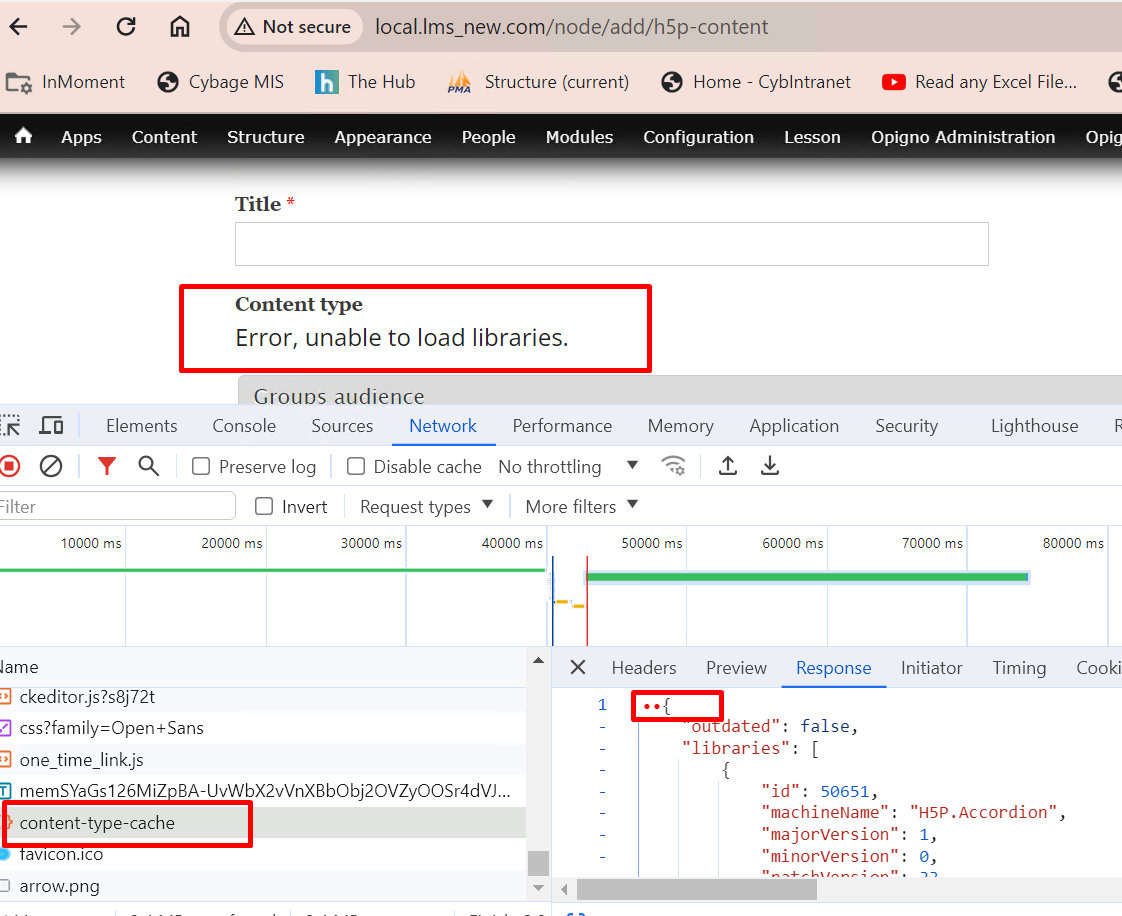The width and height of the screenshot is (1122, 916).
Task: Open the Appearance admin menu
Action: [383, 137]
